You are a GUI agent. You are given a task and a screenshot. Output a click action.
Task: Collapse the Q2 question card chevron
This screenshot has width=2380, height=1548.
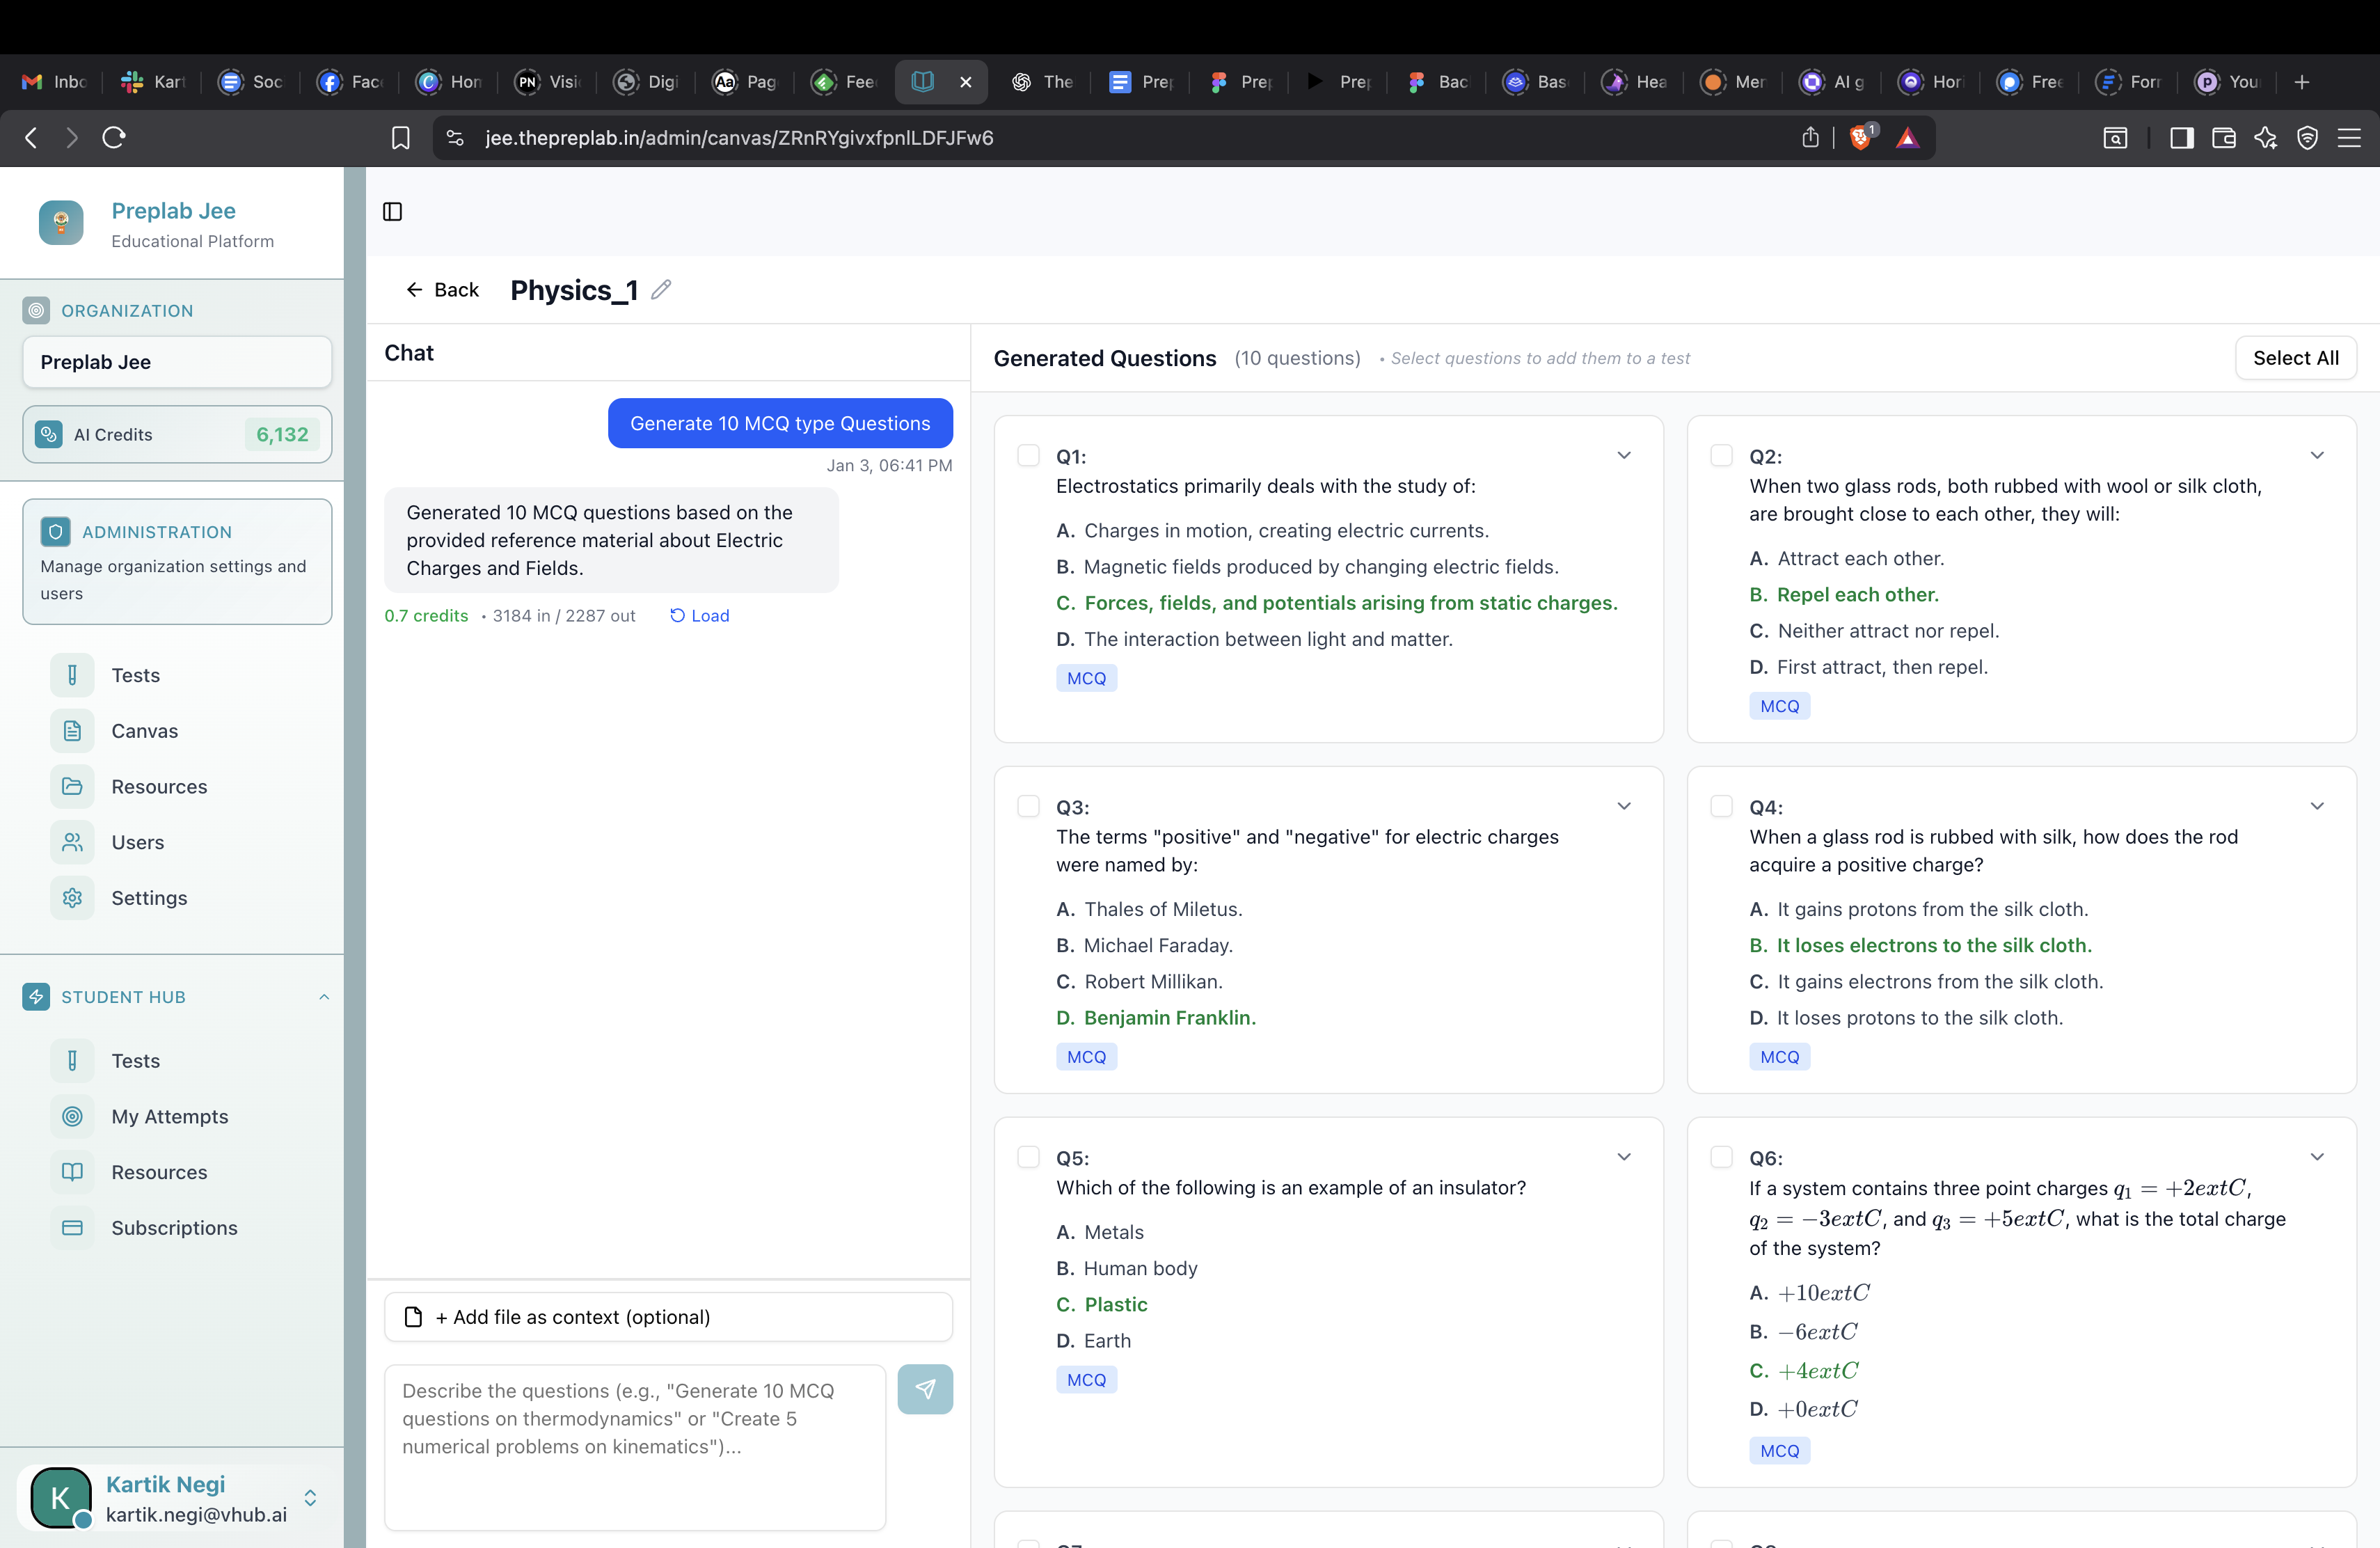tap(2317, 455)
